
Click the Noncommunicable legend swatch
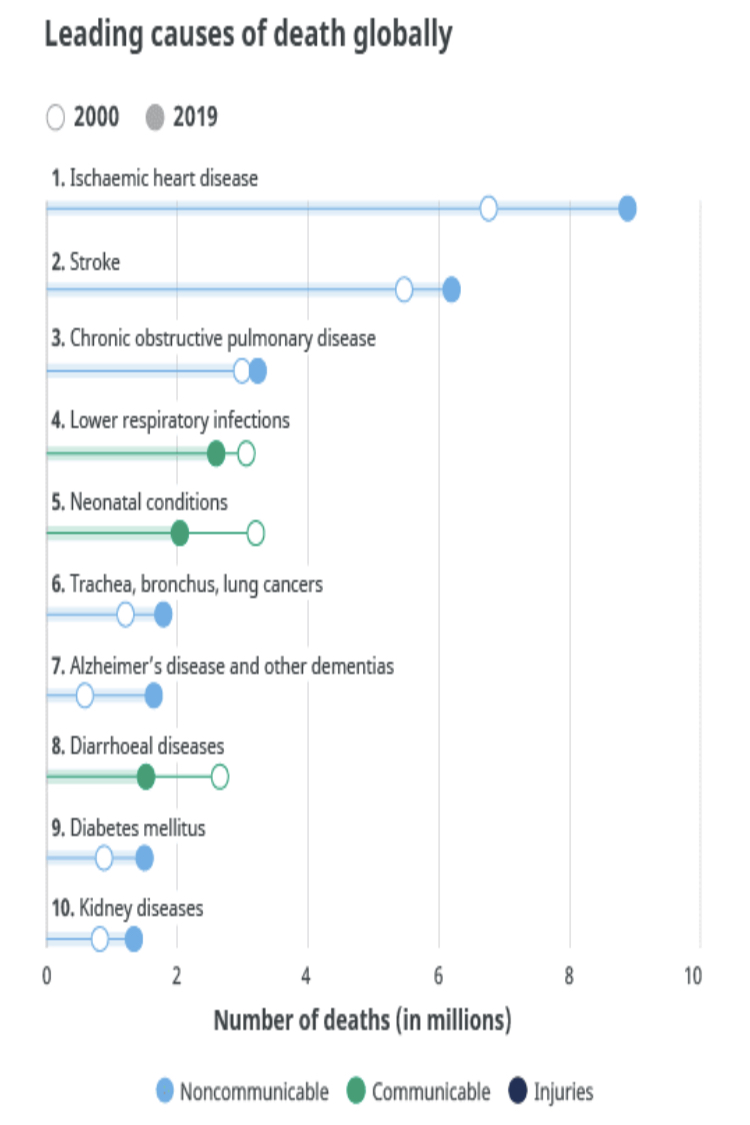[x=165, y=1091]
